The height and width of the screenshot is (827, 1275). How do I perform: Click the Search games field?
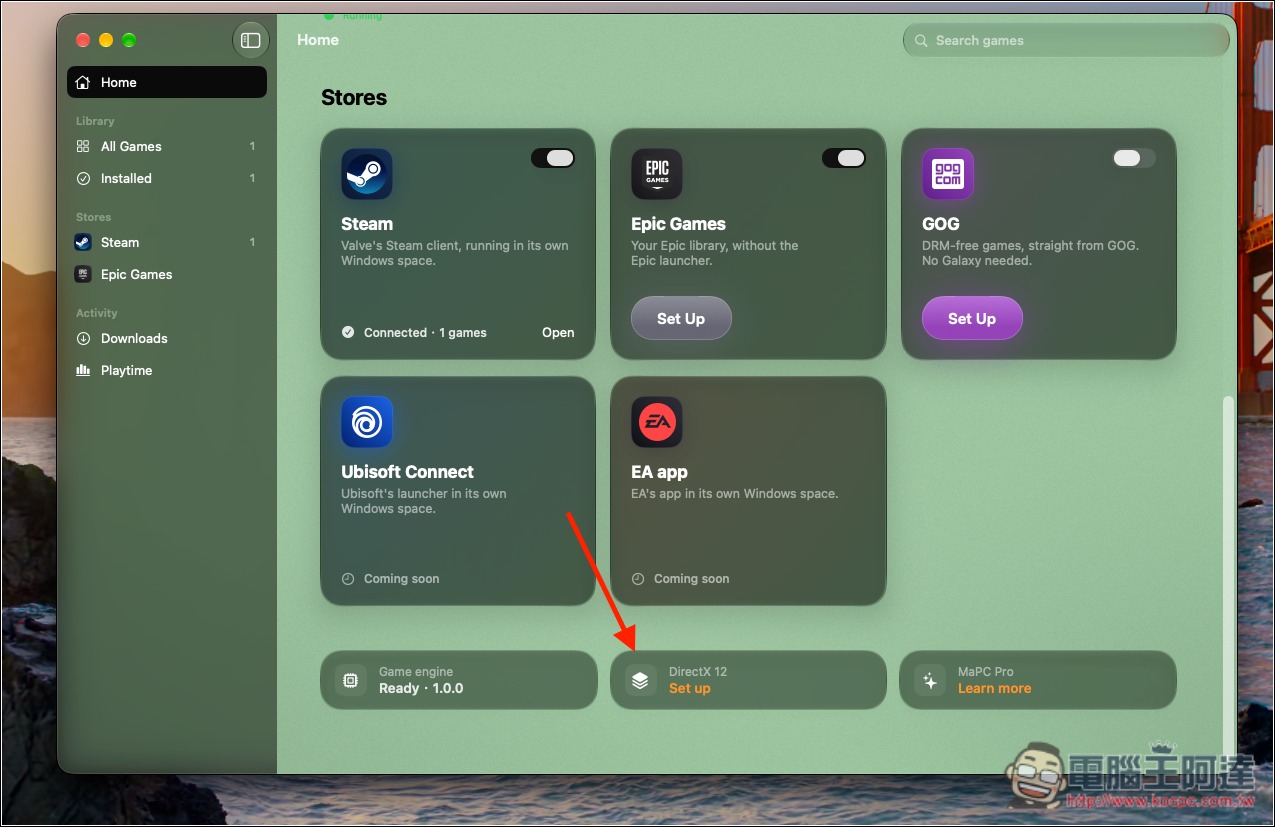1066,41
